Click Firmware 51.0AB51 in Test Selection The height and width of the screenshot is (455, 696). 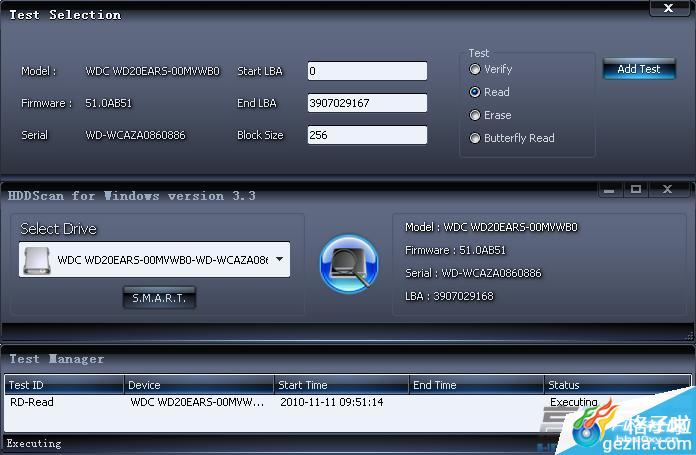coord(108,103)
